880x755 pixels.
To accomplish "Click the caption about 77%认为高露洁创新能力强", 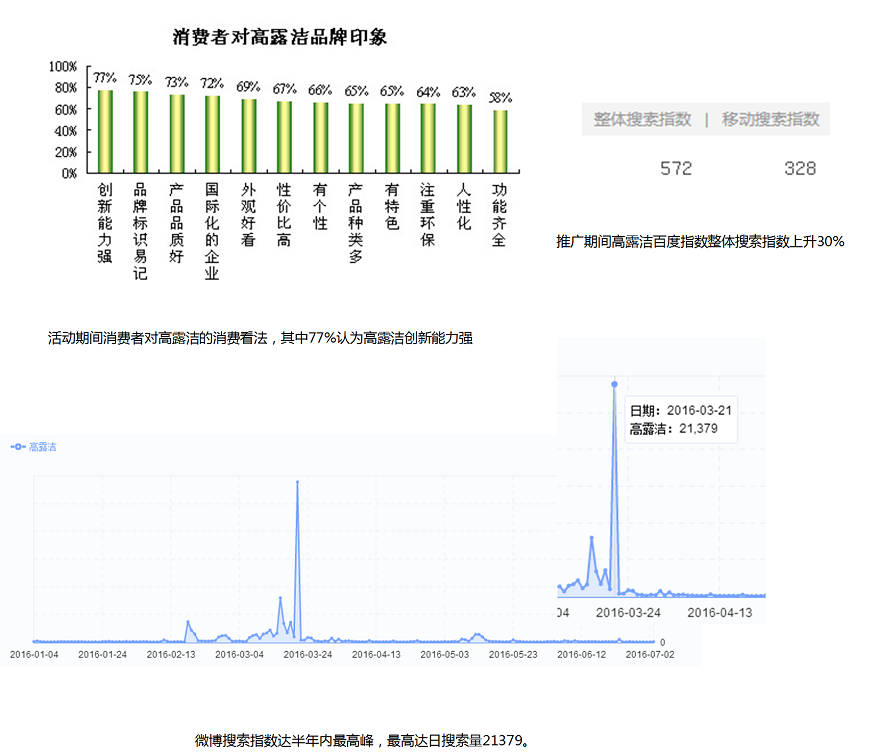I will (x=260, y=338).
